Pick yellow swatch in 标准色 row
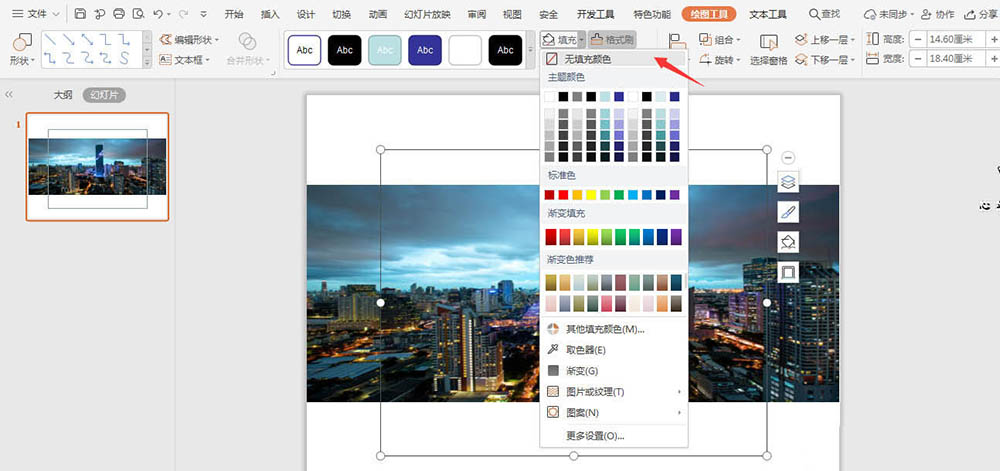The height and width of the screenshot is (471, 1000). [591, 194]
